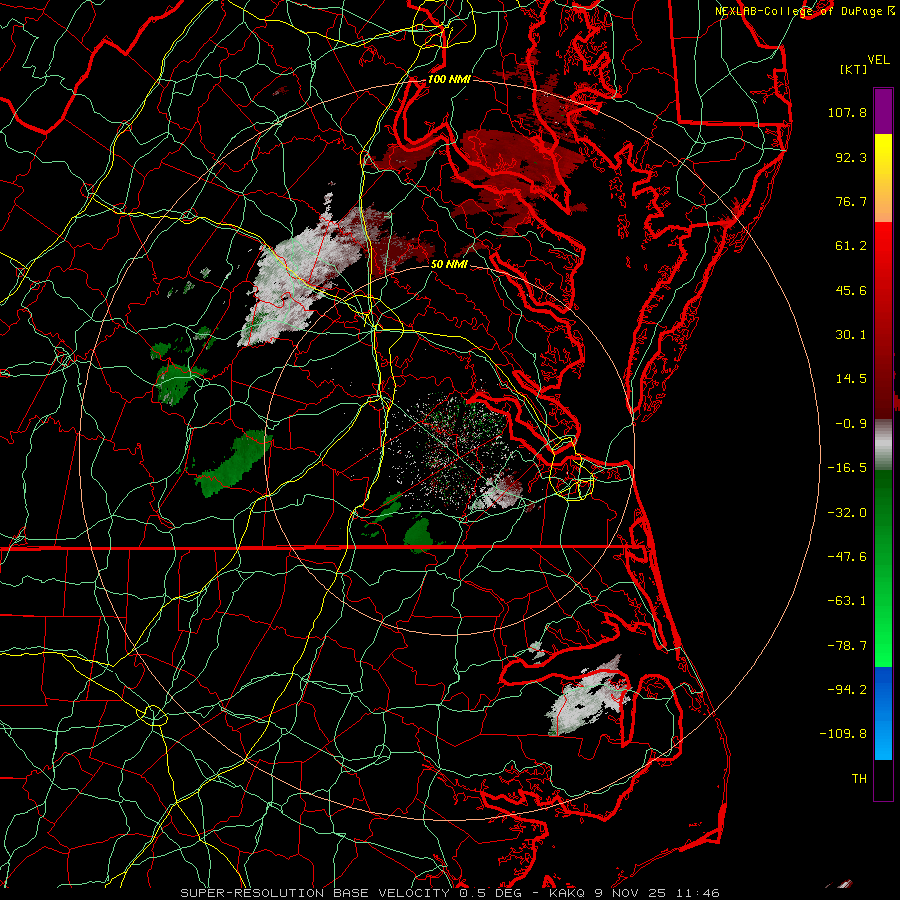
Task: Click the -94.2 legend value
Action: (x=847, y=689)
